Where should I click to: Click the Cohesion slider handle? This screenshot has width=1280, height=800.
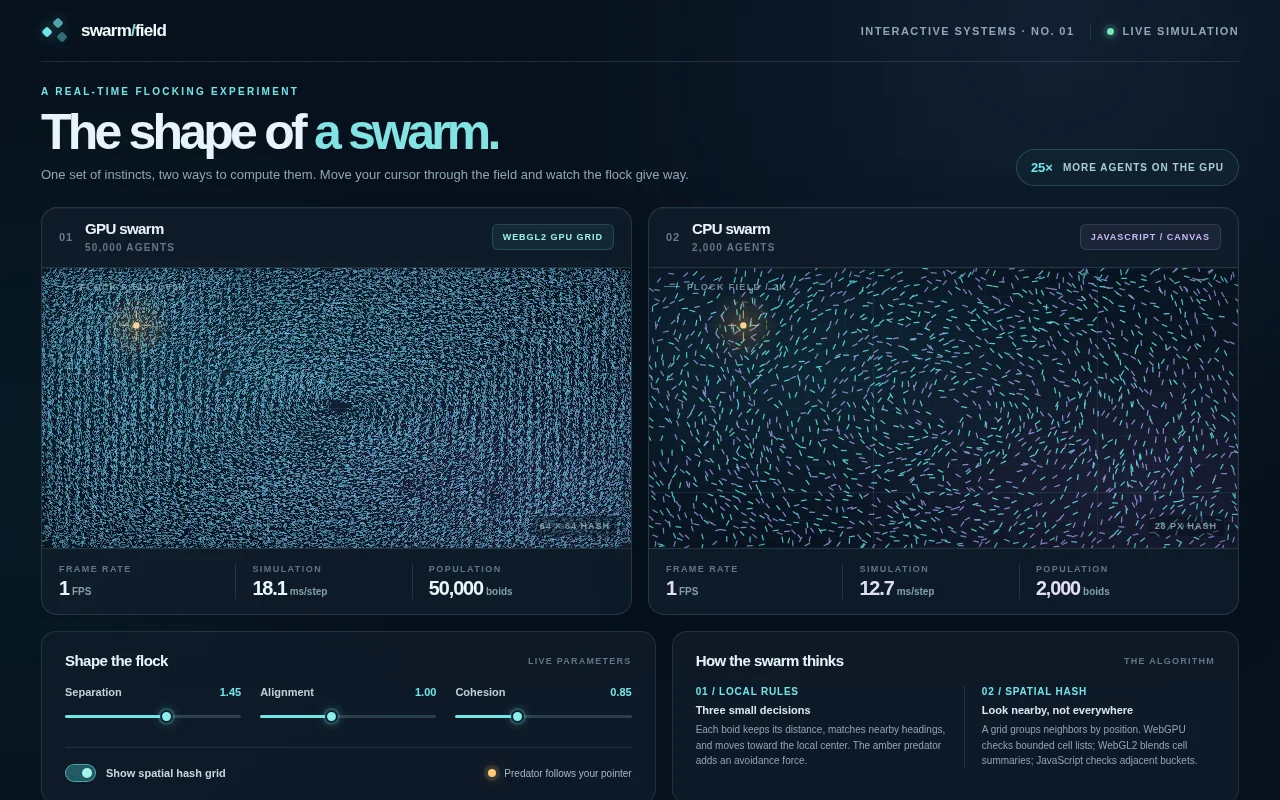coord(517,716)
